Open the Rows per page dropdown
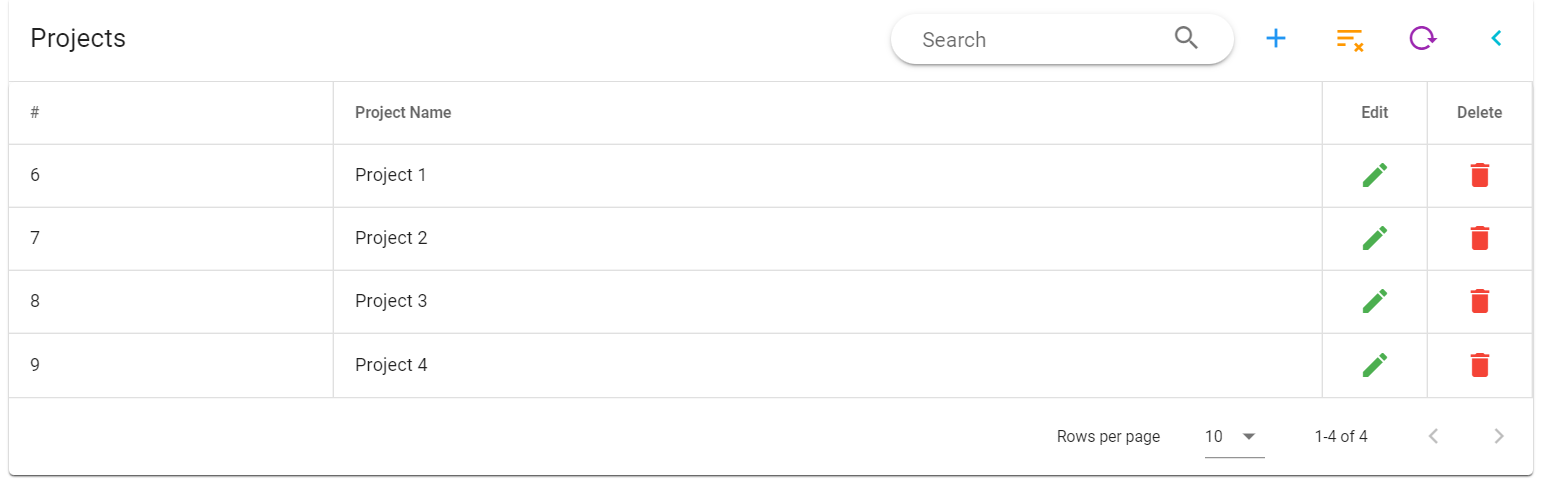The width and height of the screenshot is (1543, 485). (x=1234, y=437)
